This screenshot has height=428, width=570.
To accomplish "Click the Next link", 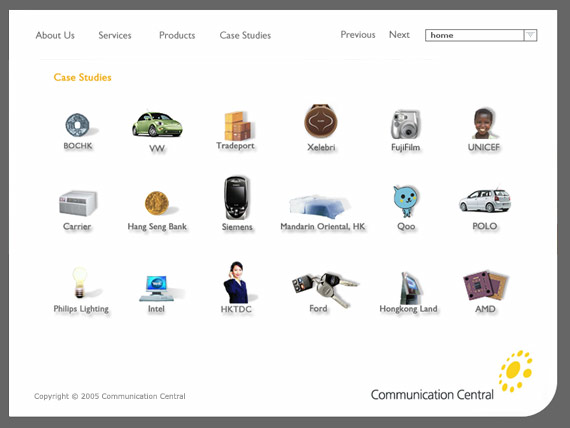I will click(399, 35).
